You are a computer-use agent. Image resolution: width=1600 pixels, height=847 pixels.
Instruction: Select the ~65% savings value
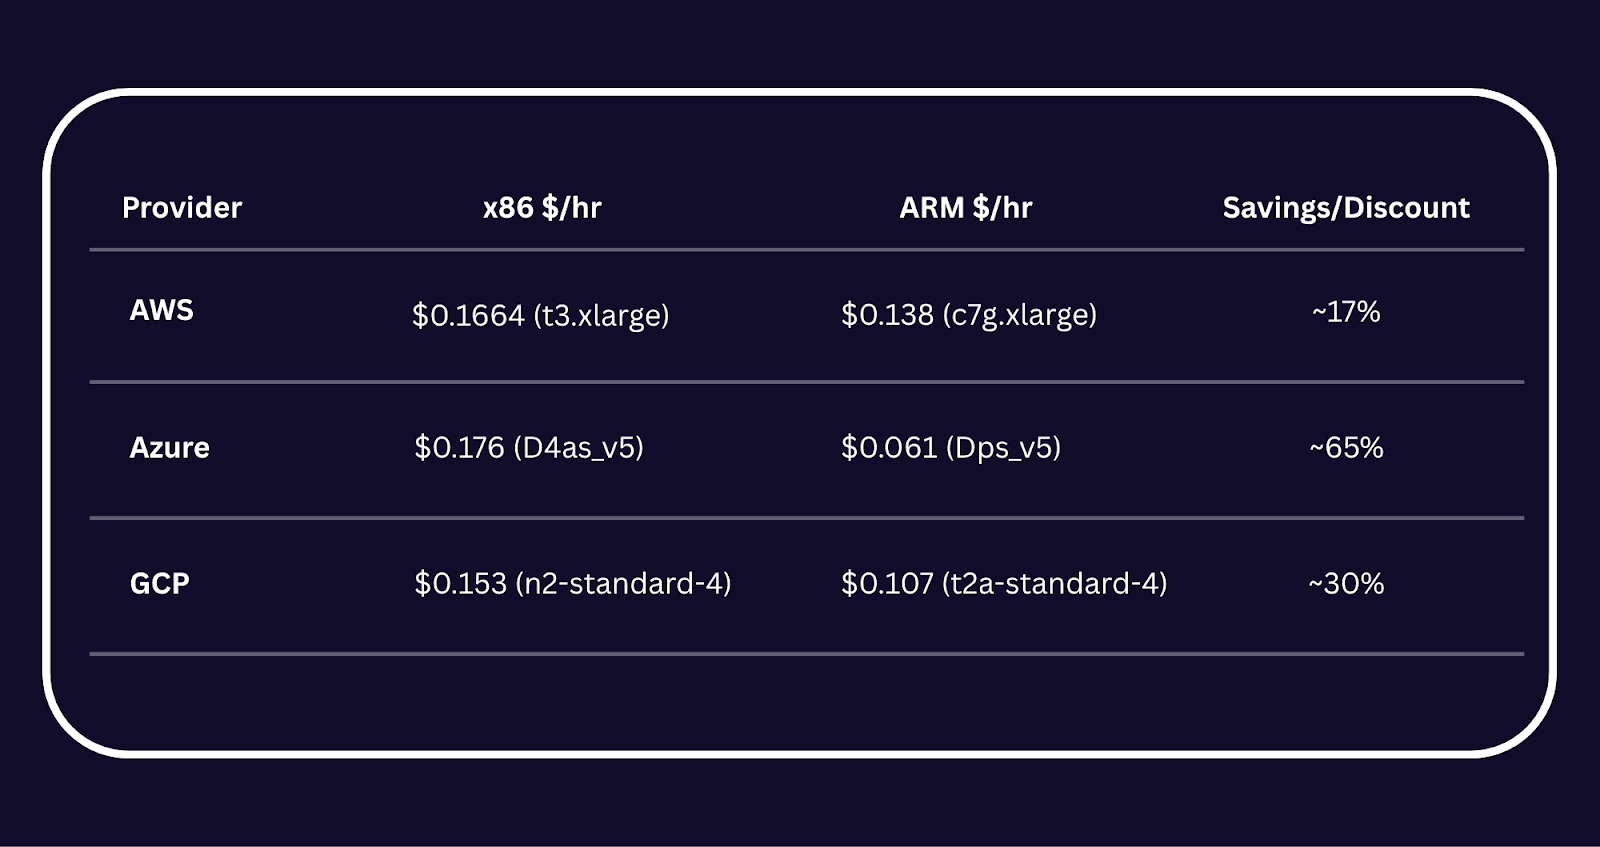(x=1346, y=447)
